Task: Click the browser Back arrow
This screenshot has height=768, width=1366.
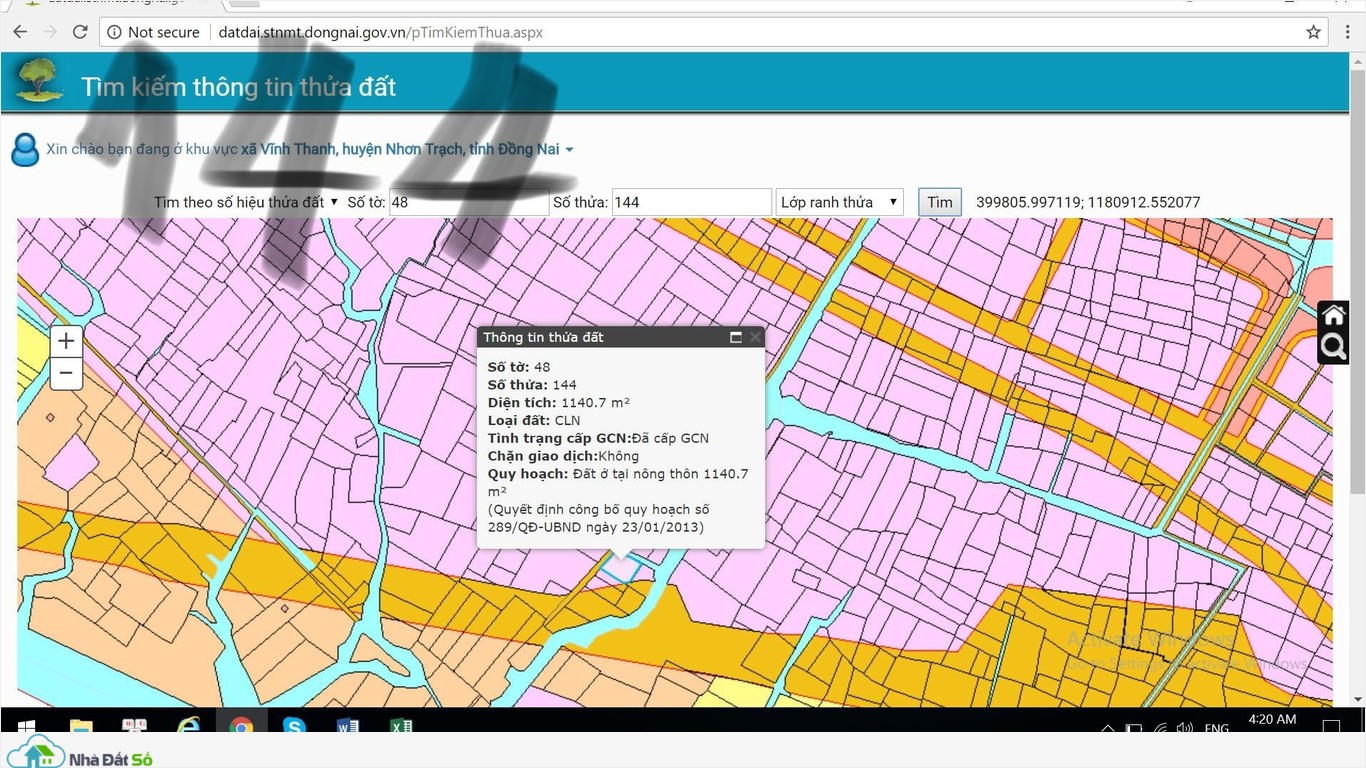Action: coord(20,32)
